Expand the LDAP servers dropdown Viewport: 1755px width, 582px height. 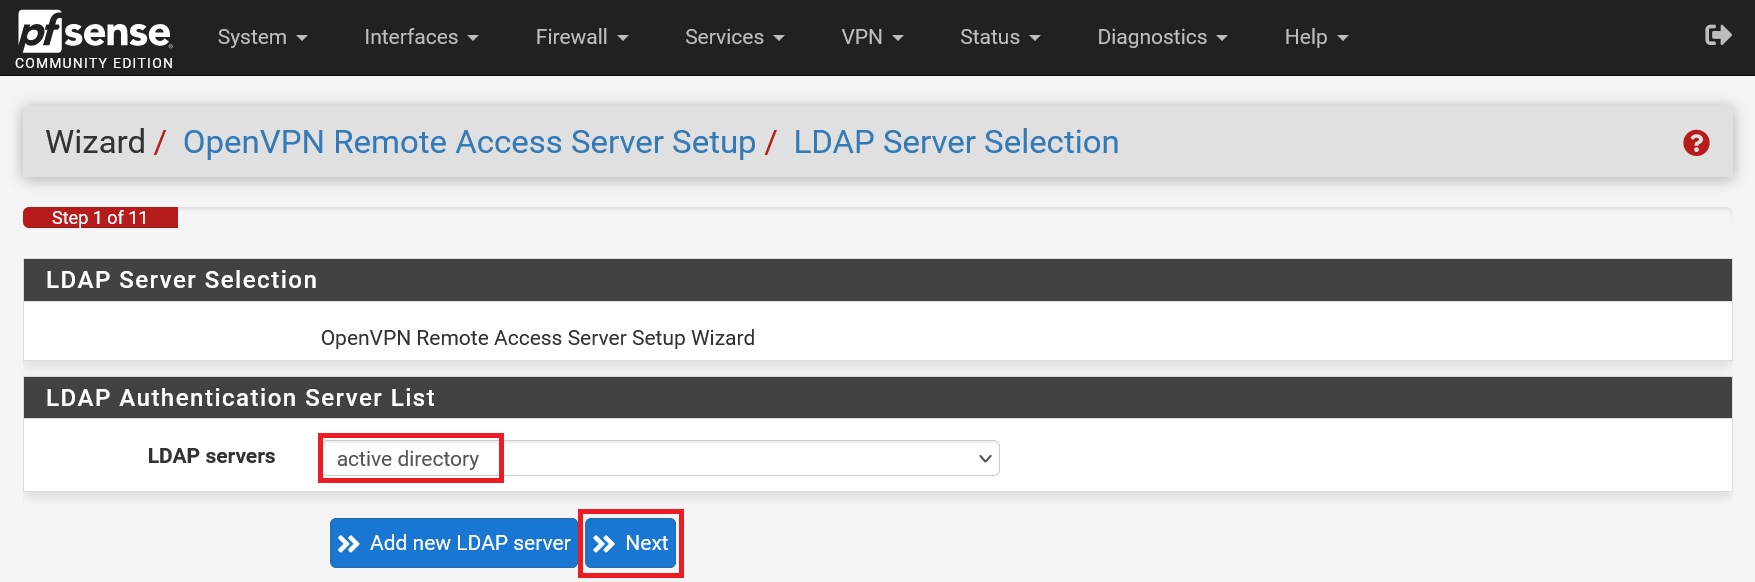click(x=660, y=458)
